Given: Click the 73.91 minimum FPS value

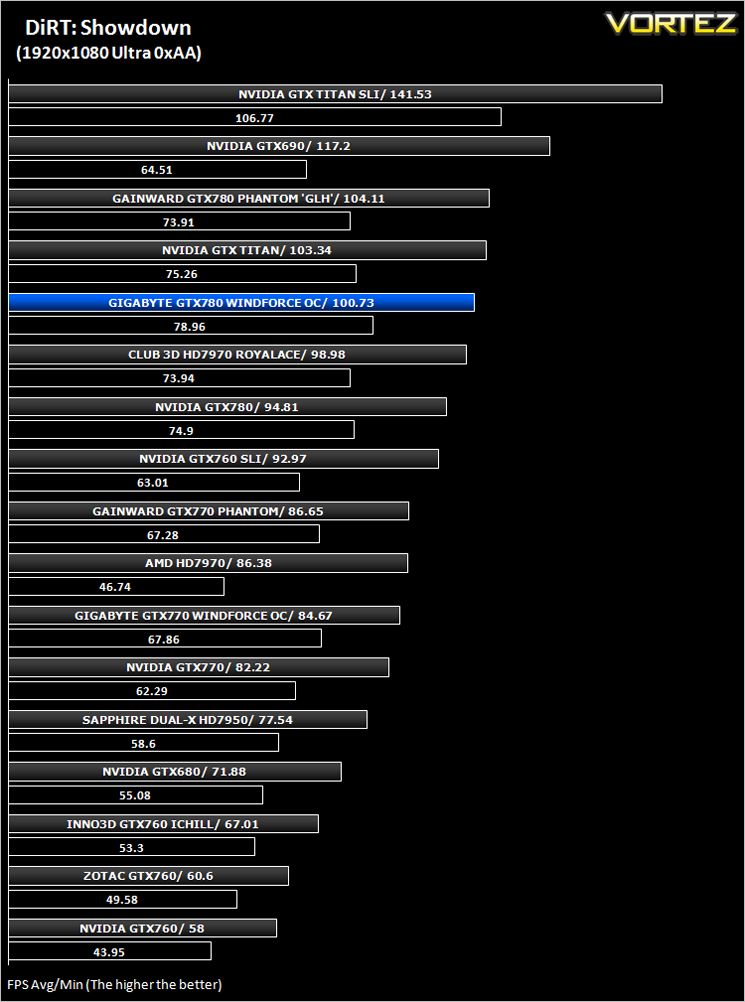Looking at the screenshot, I should (x=179, y=222).
